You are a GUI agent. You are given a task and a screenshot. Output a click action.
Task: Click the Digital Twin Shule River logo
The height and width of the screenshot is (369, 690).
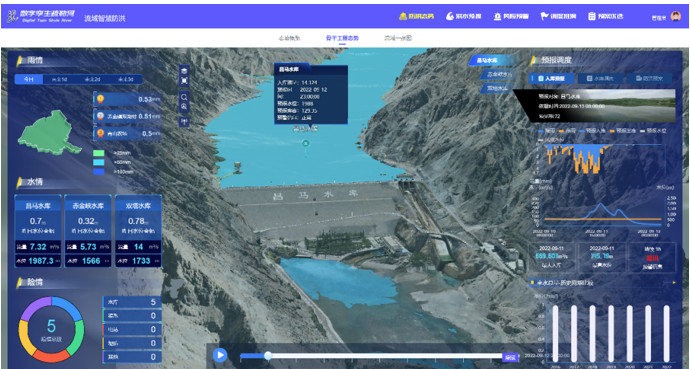tap(40, 17)
